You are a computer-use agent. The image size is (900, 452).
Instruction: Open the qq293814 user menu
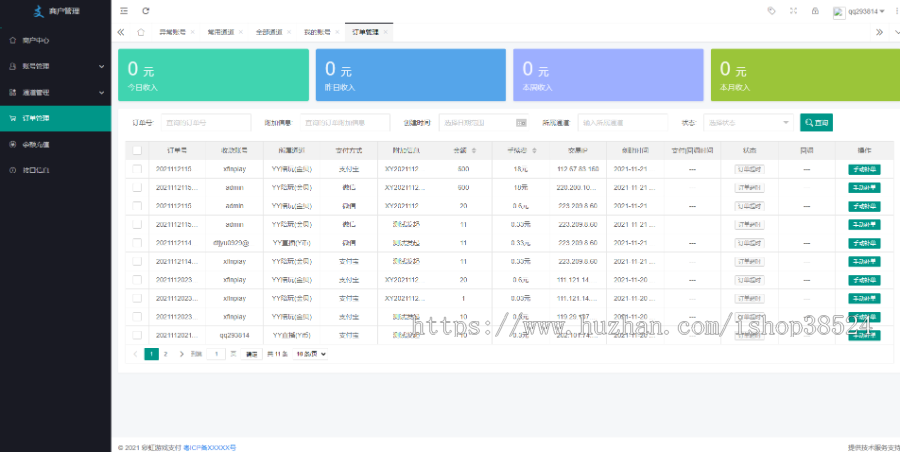[x=859, y=11]
